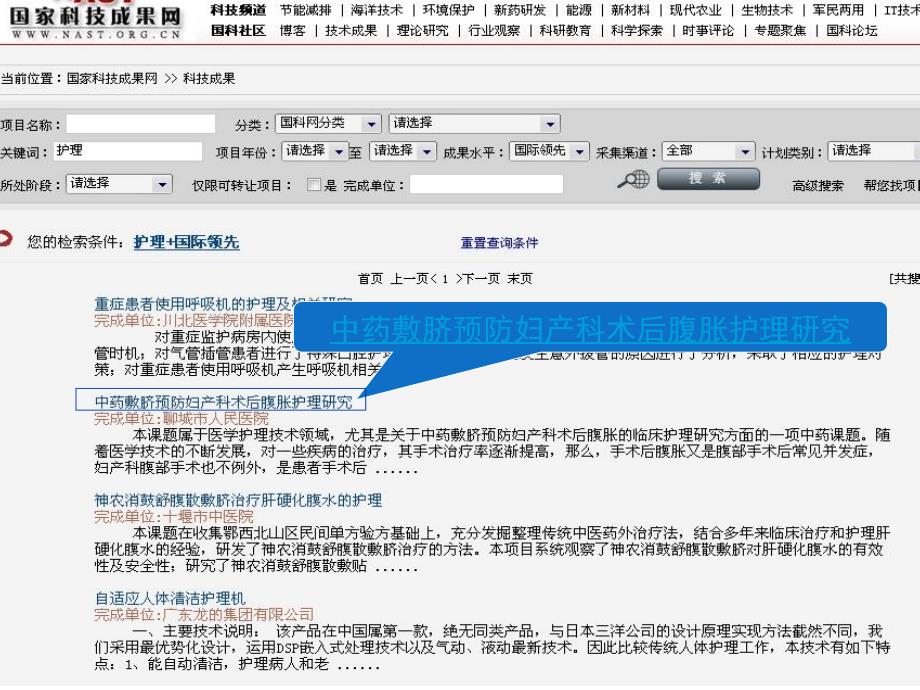Click the 关键词 field containing 护理

click(128, 151)
